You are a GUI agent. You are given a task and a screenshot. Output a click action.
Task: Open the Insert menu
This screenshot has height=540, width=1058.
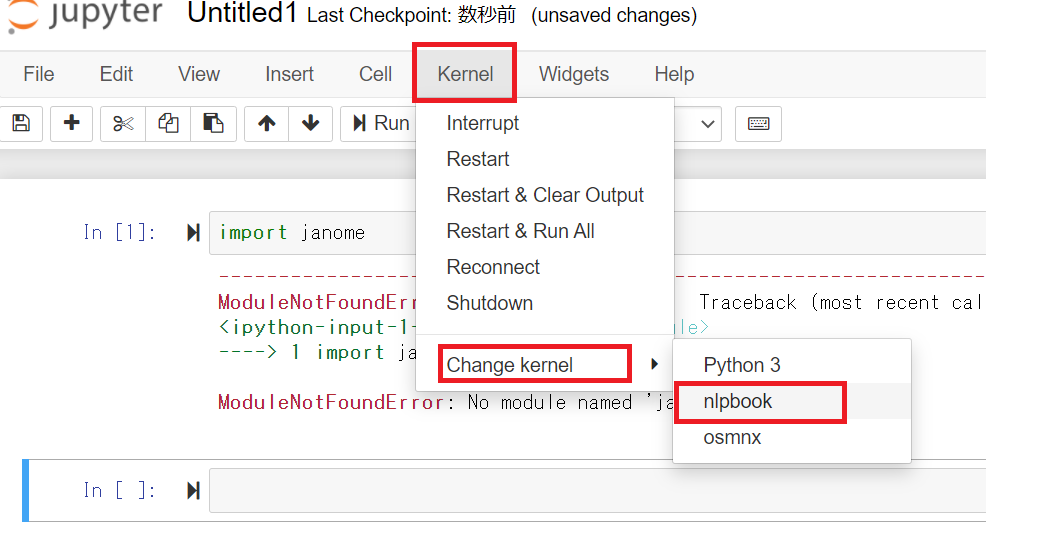coord(289,74)
